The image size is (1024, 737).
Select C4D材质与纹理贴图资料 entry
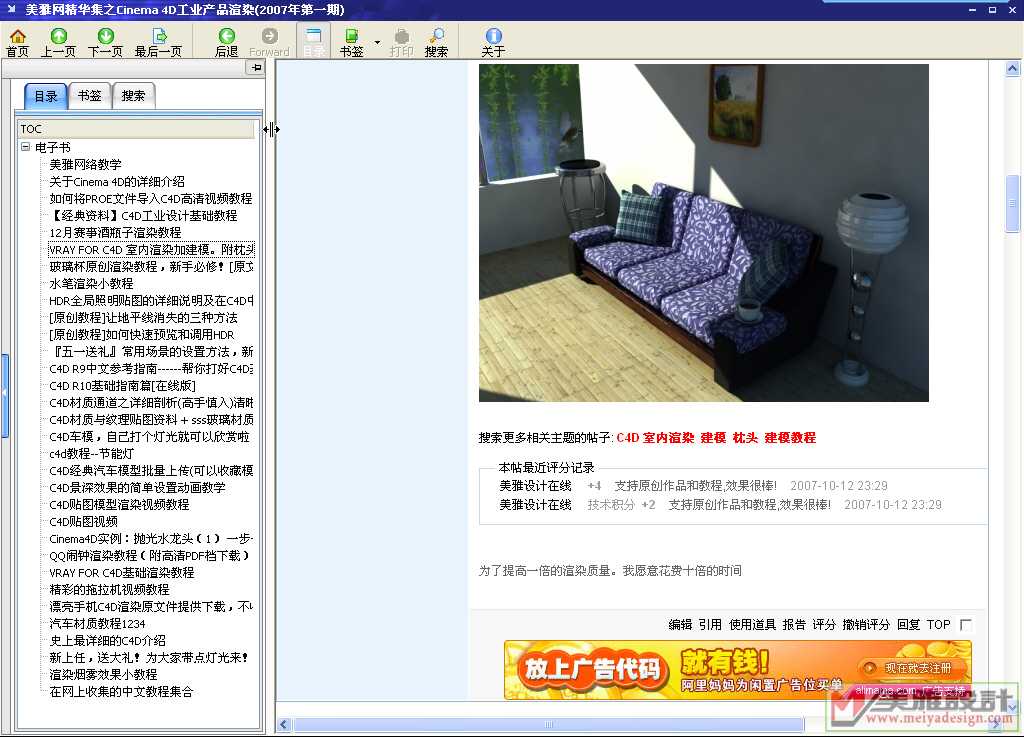click(152, 419)
